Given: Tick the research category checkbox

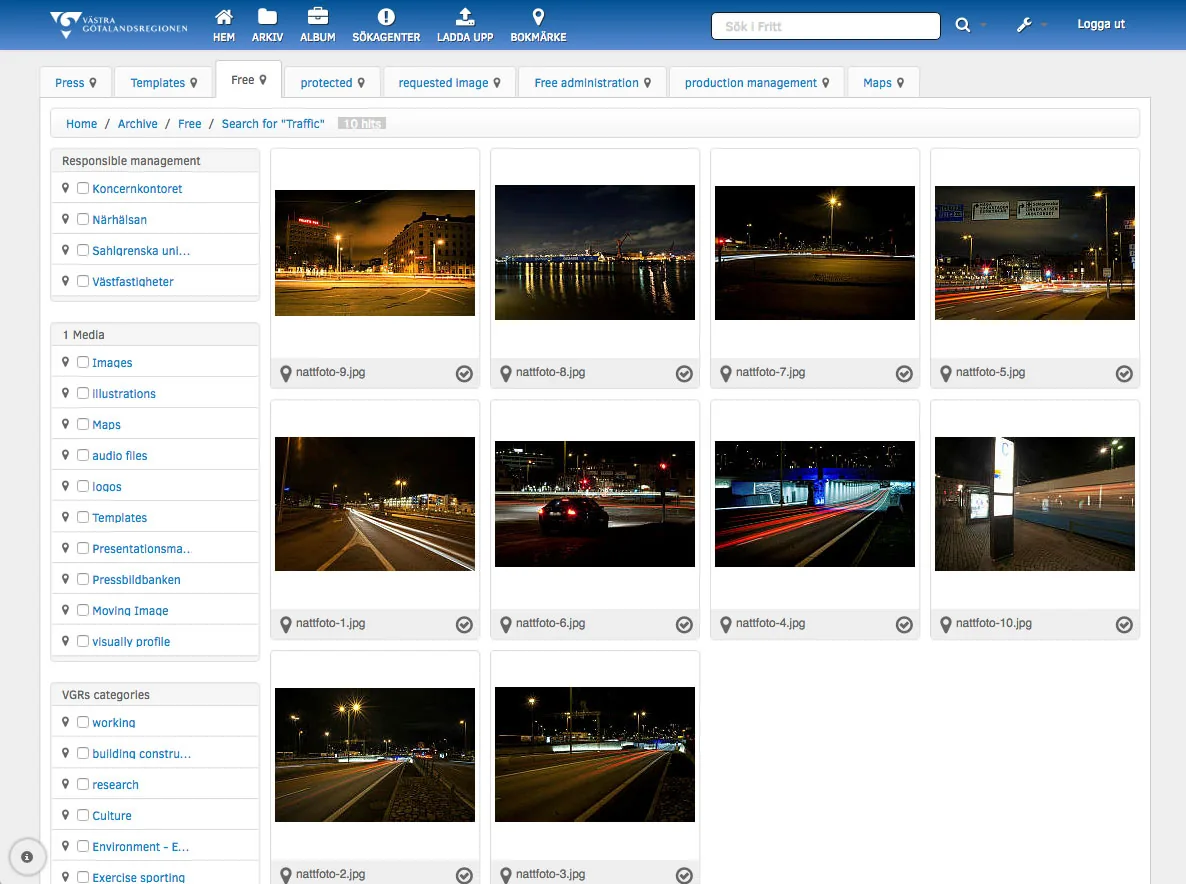Looking at the screenshot, I should [x=83, y=784].
